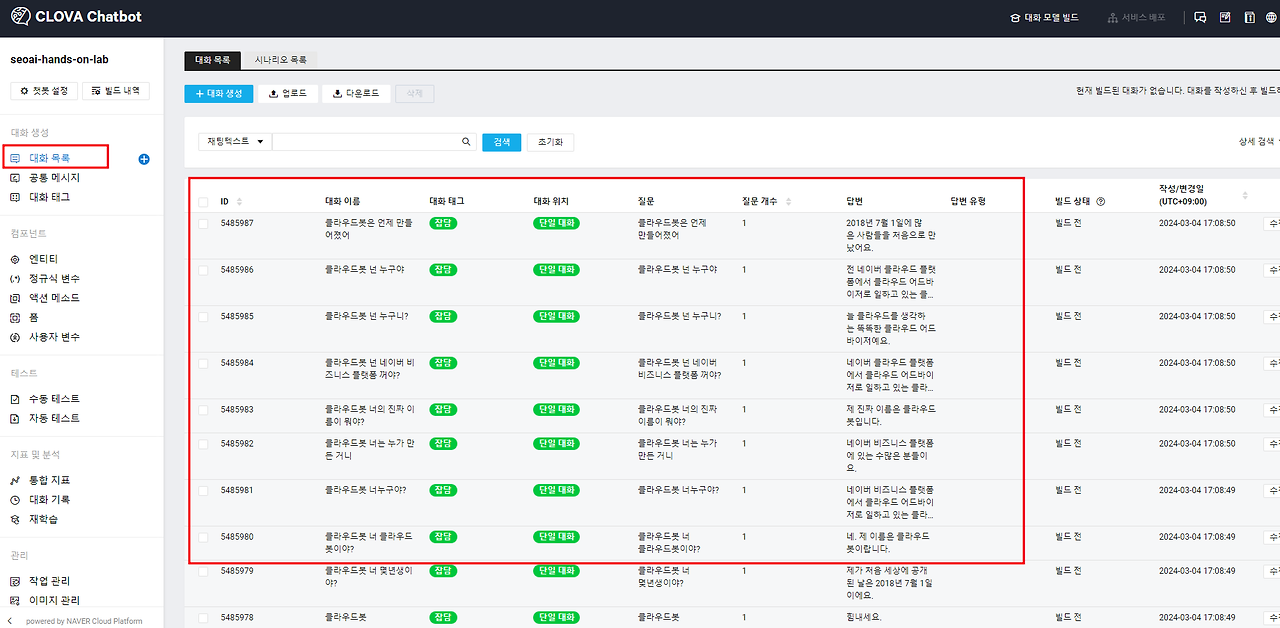
Task: Open 재학습 in the sidebar
Action: pos(43,519)
